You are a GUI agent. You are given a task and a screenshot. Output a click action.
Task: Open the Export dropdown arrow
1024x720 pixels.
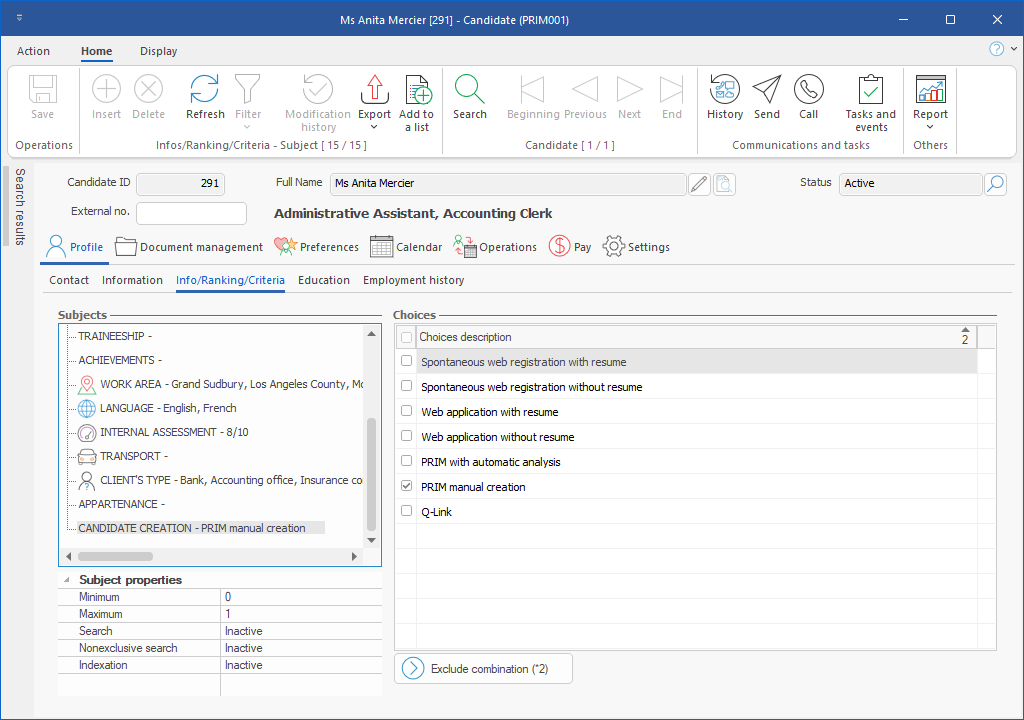click(x=374, y=128)
